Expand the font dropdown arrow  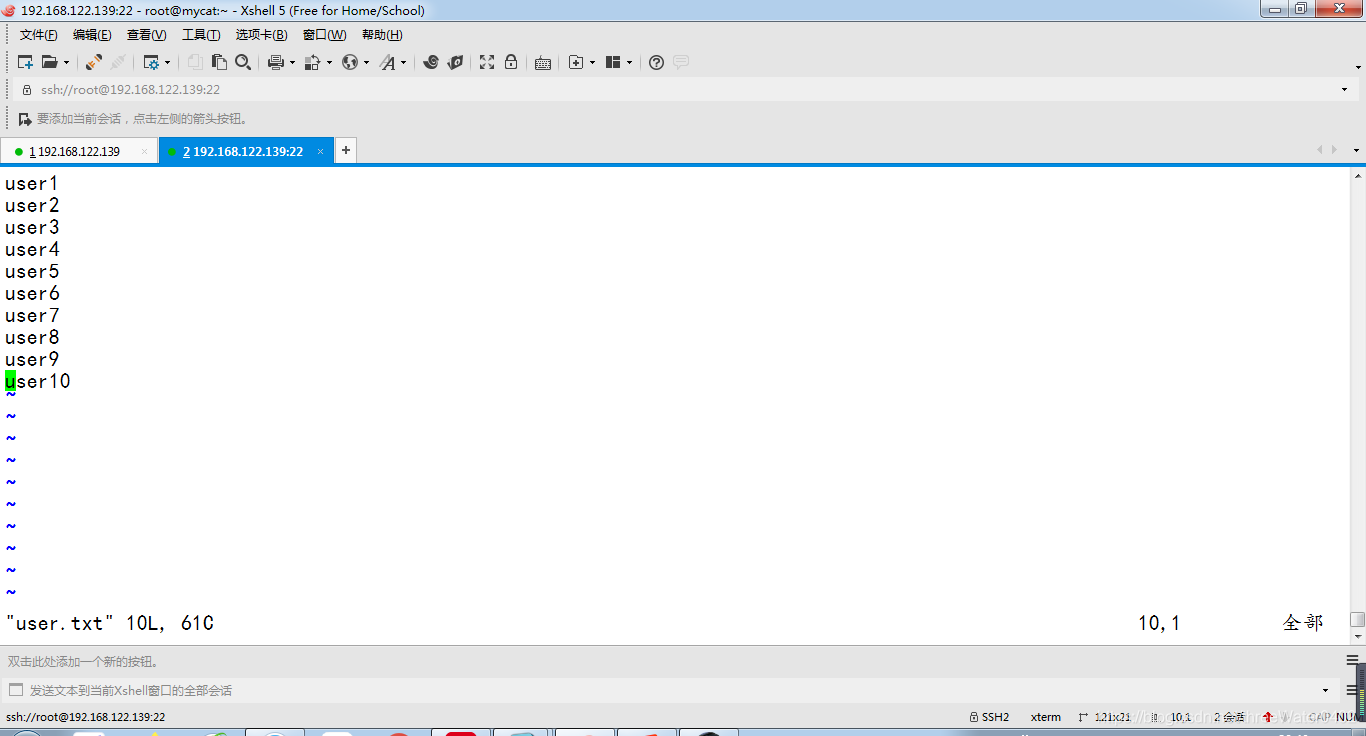click(404, 62)
